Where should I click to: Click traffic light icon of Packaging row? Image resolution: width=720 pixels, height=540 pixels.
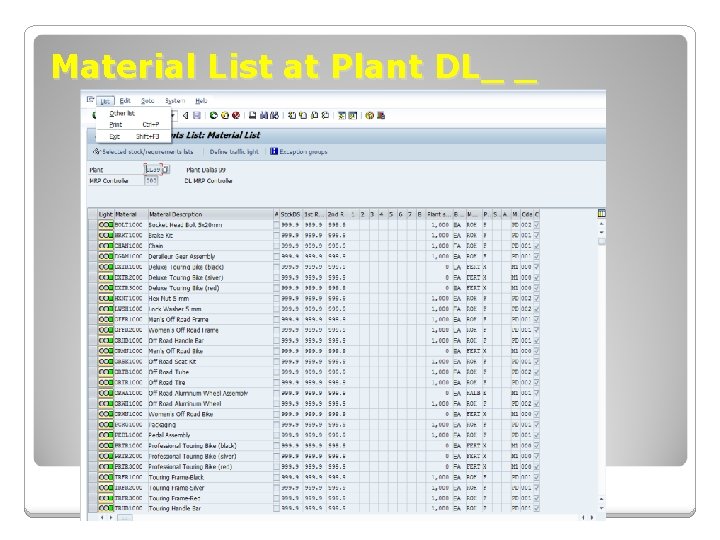[x=106, y=425]
